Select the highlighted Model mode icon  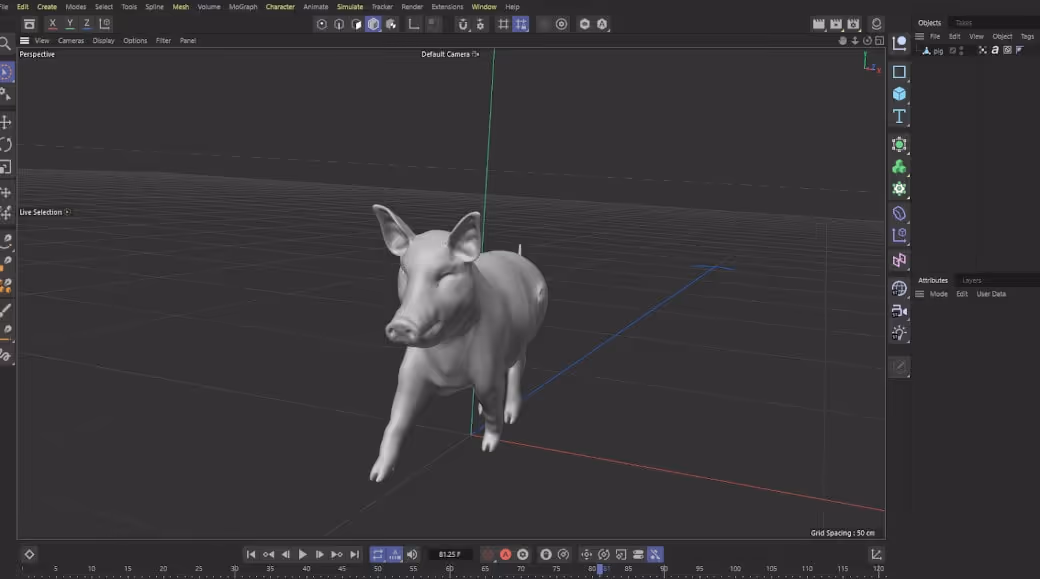373,25
